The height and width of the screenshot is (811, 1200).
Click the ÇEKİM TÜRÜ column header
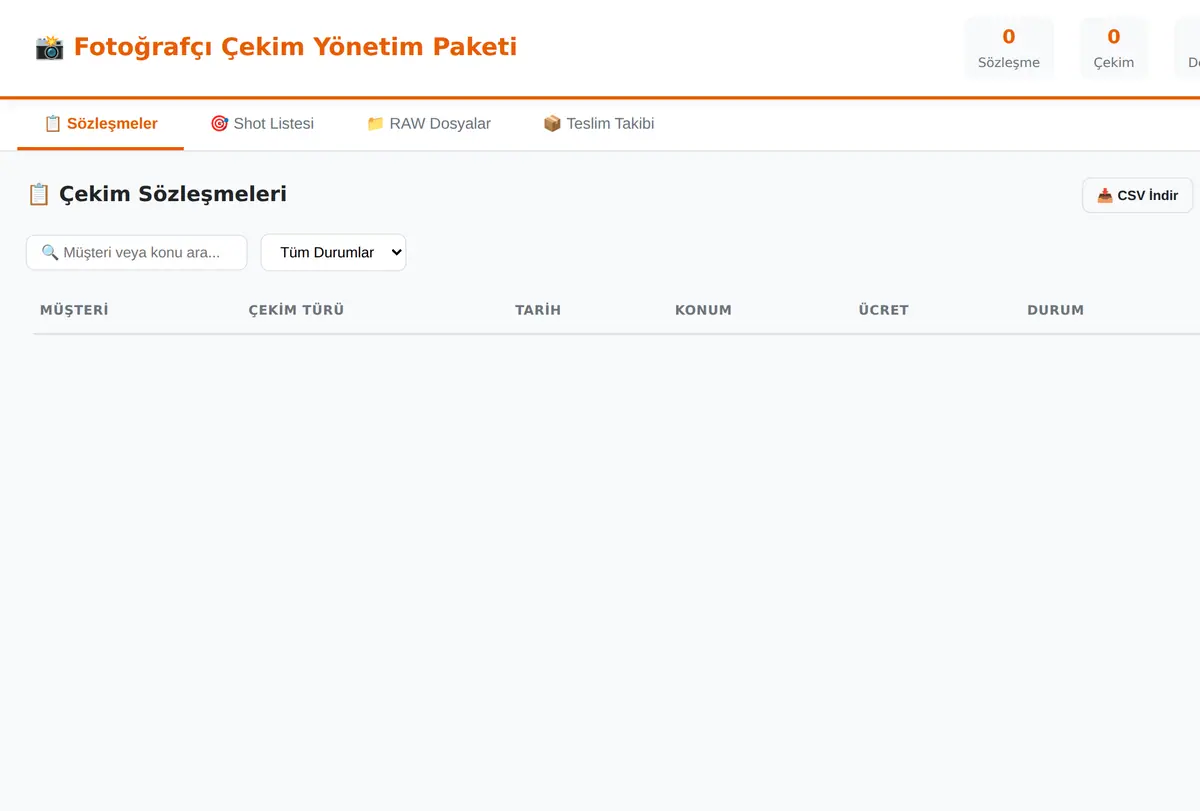296,310
